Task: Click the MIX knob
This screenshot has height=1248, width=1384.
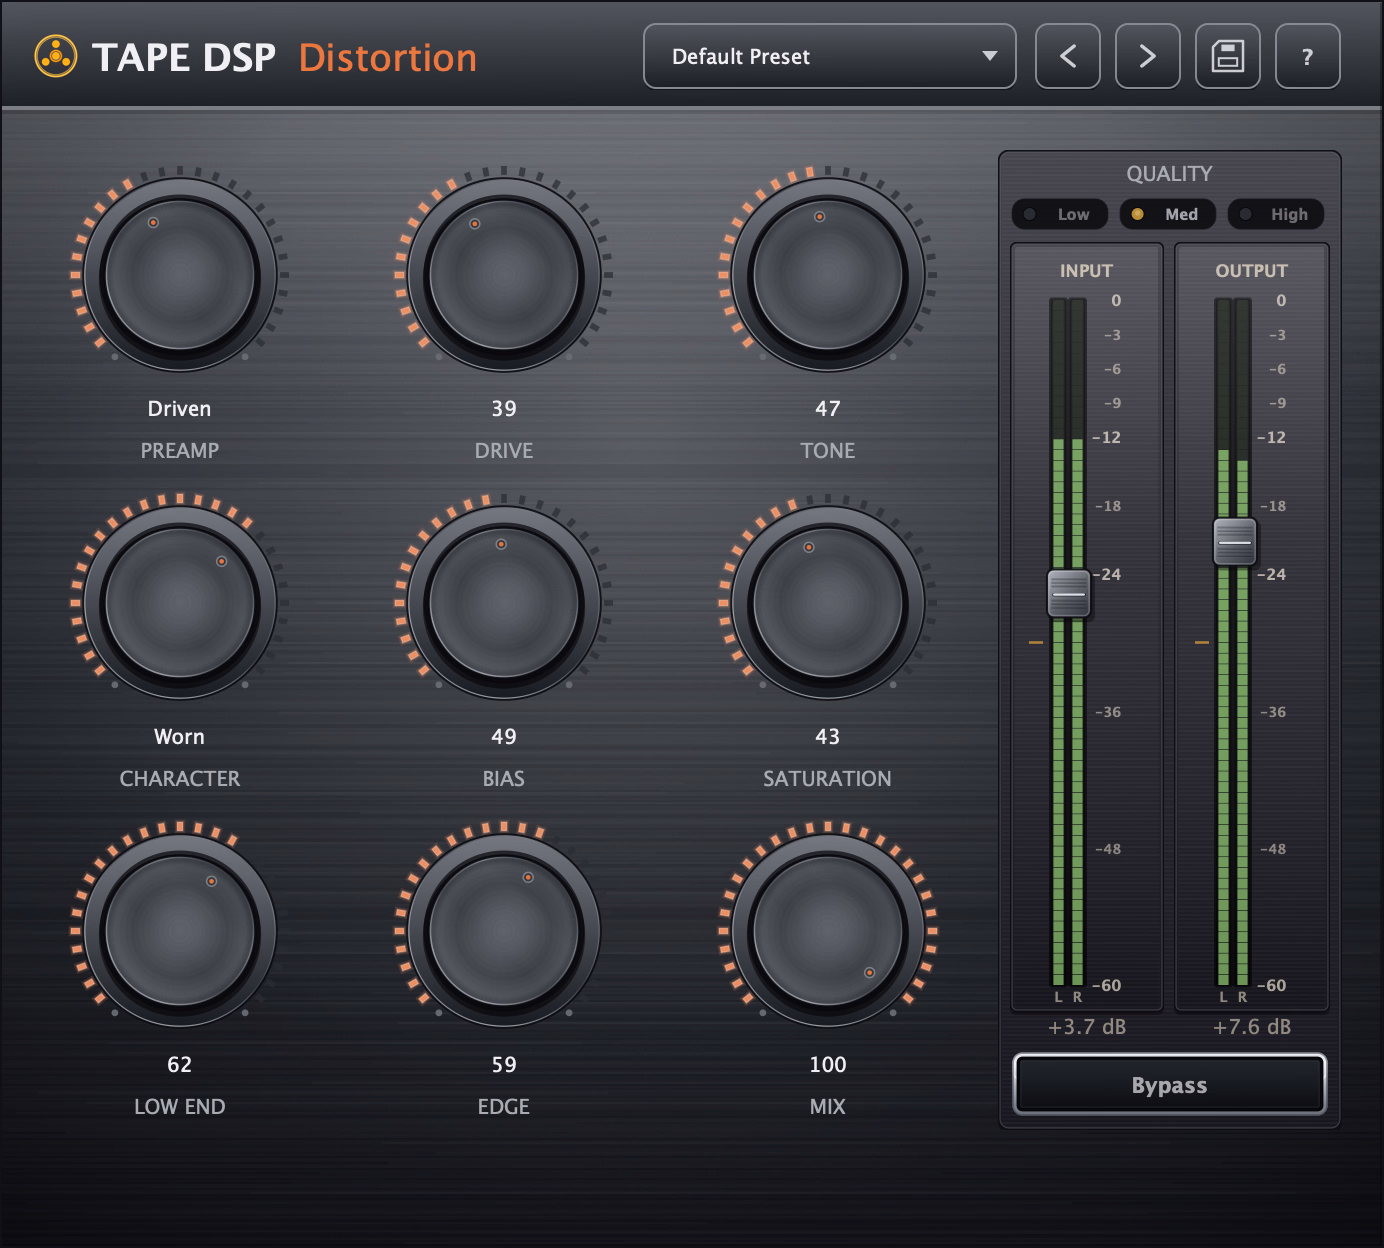Action: click(x=828, y=930)
